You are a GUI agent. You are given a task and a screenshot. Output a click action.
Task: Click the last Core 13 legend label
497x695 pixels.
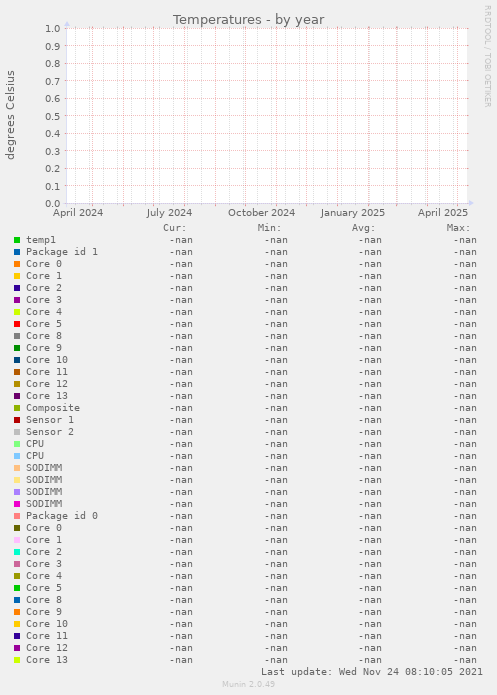47,660
